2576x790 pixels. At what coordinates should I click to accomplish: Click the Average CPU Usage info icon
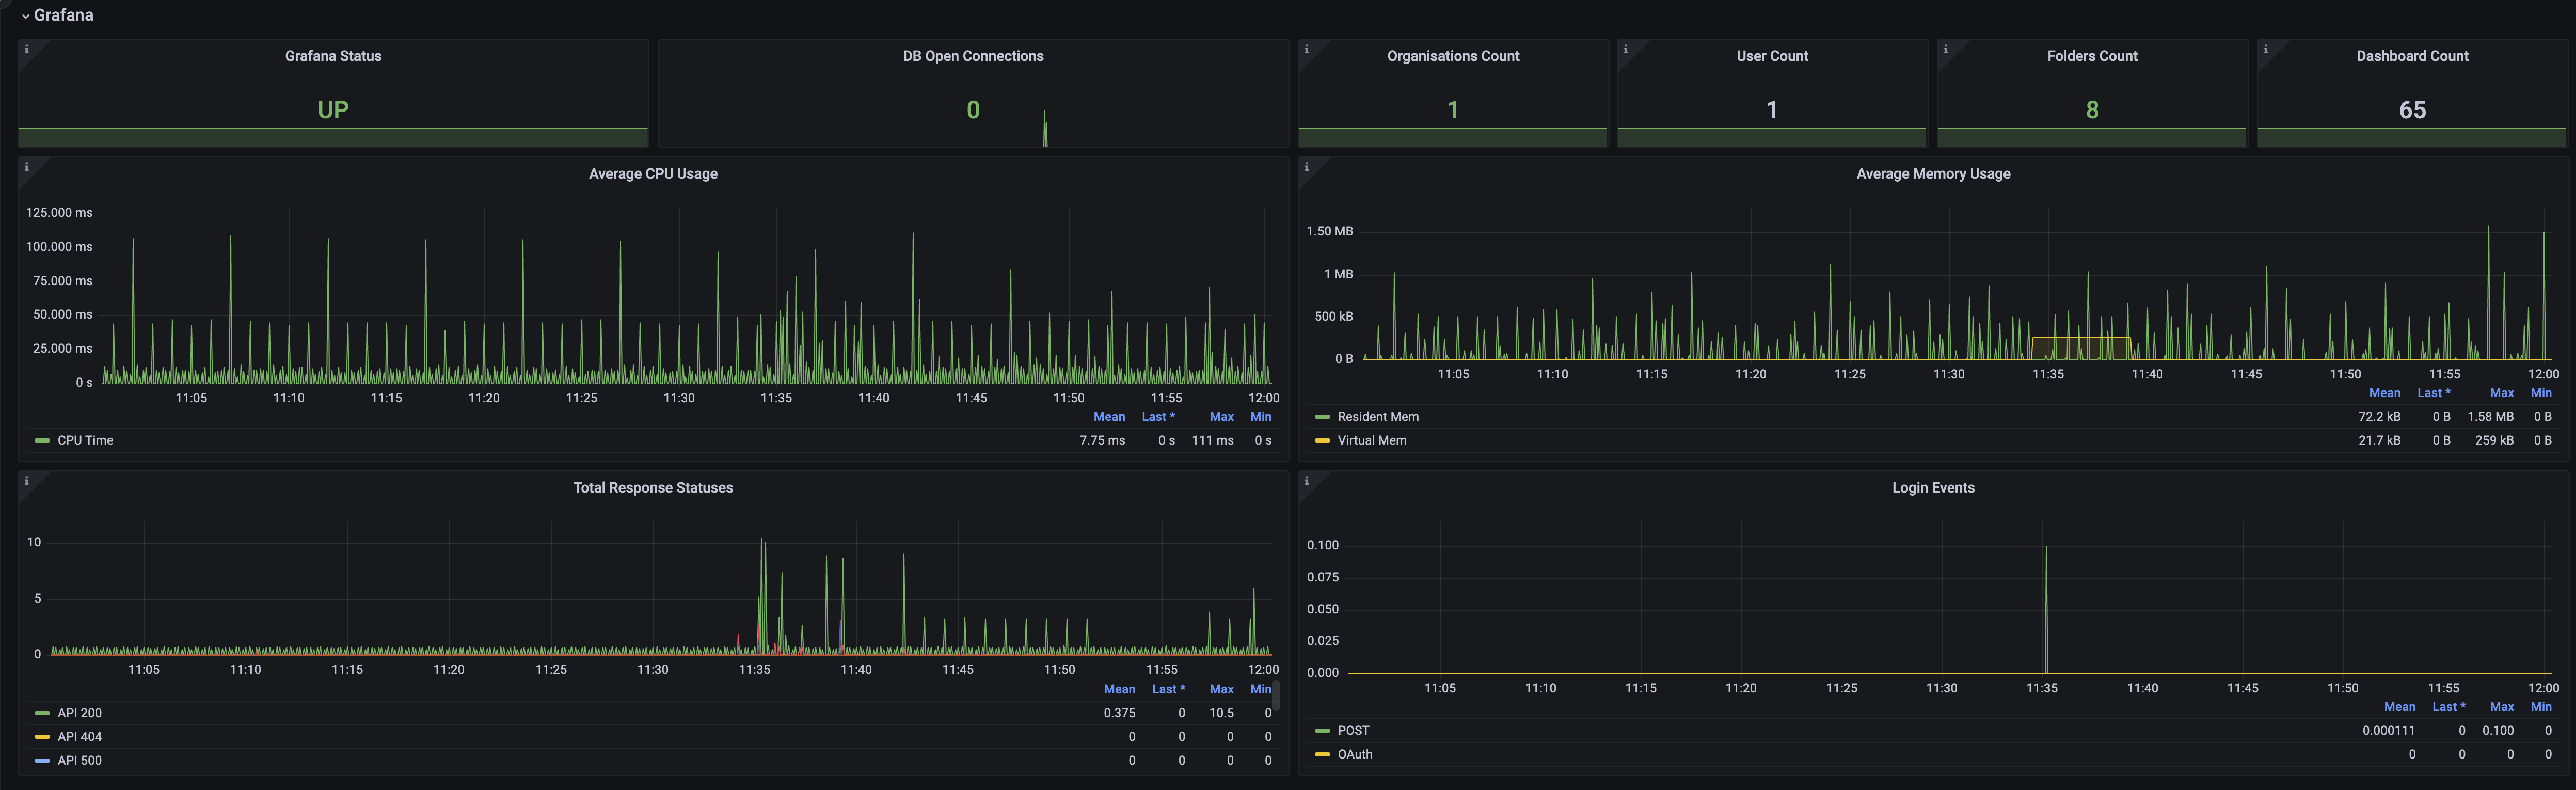click(26, 167)
